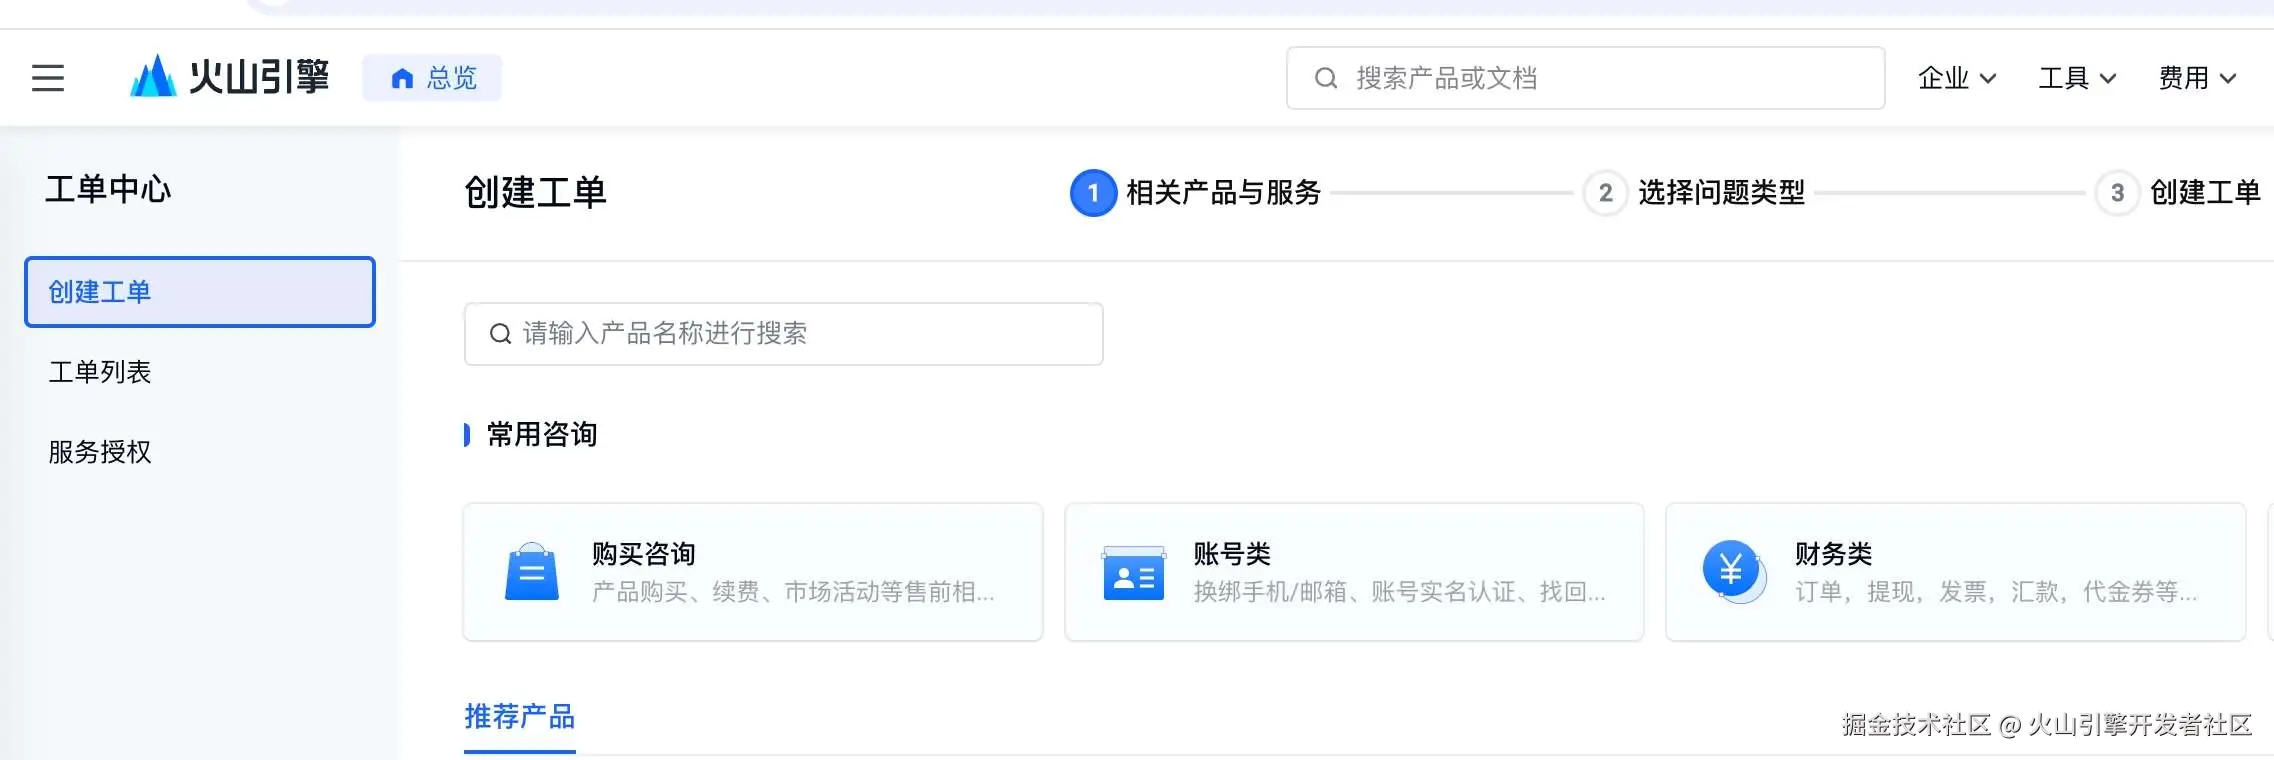Click the ID card 账号类 icon
2274x760 pixels.
click(1133, 573)
